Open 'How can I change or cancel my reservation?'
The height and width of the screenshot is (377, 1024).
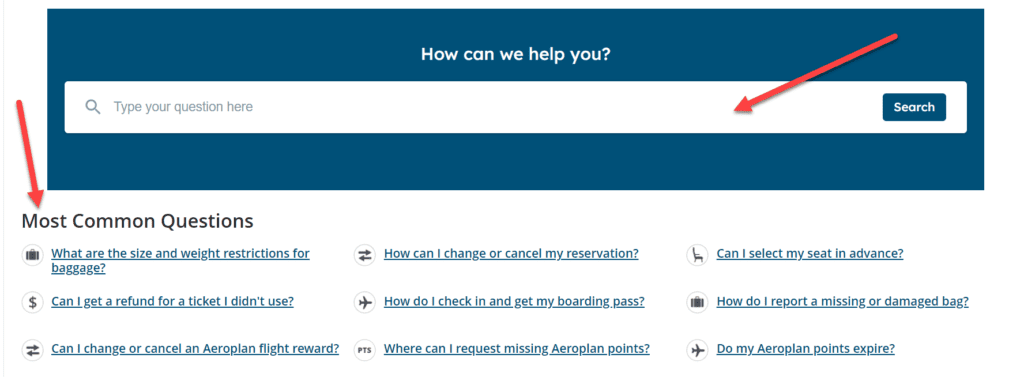point(511,254)
